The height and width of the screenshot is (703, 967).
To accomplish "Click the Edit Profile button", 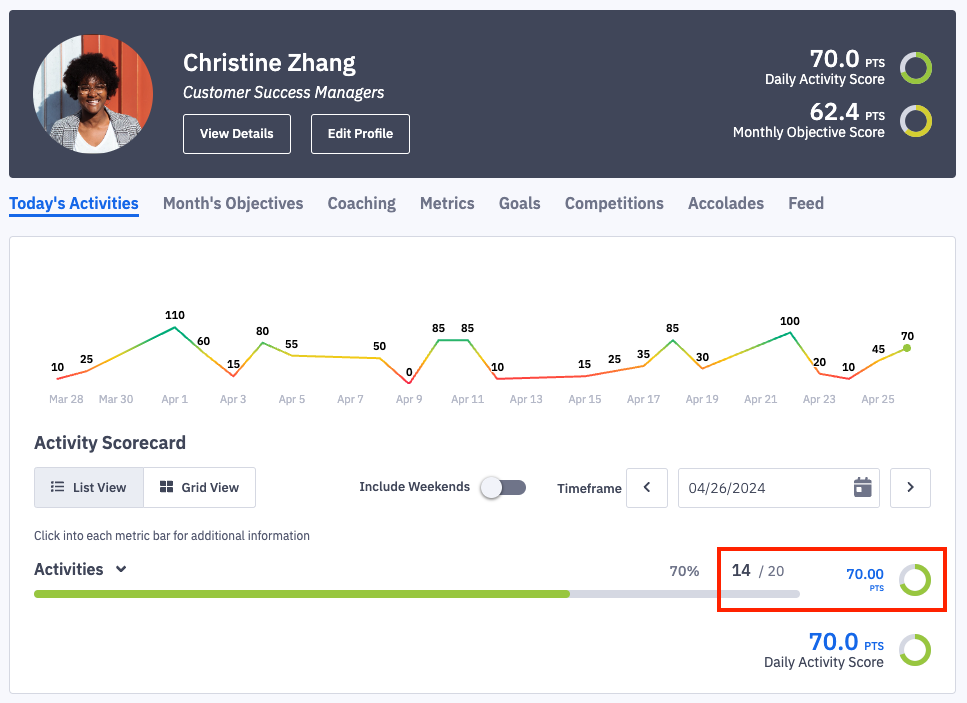I will coord(360,134).
